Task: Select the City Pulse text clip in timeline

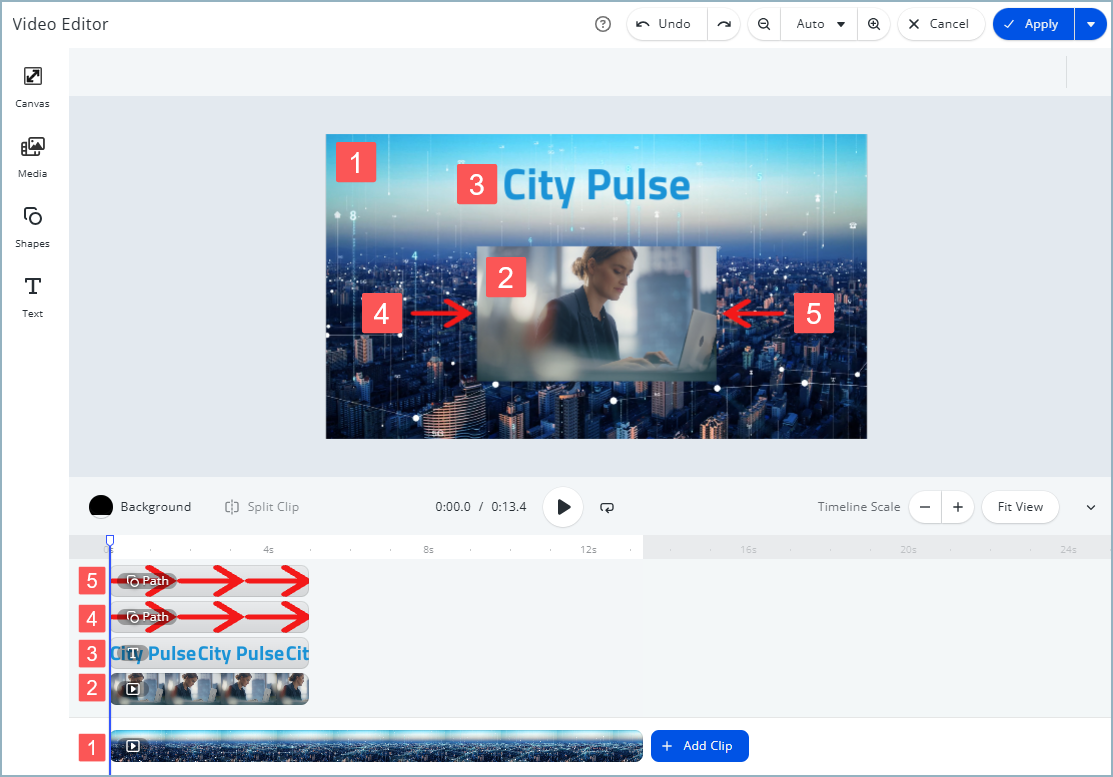Action: pos(210,654)
